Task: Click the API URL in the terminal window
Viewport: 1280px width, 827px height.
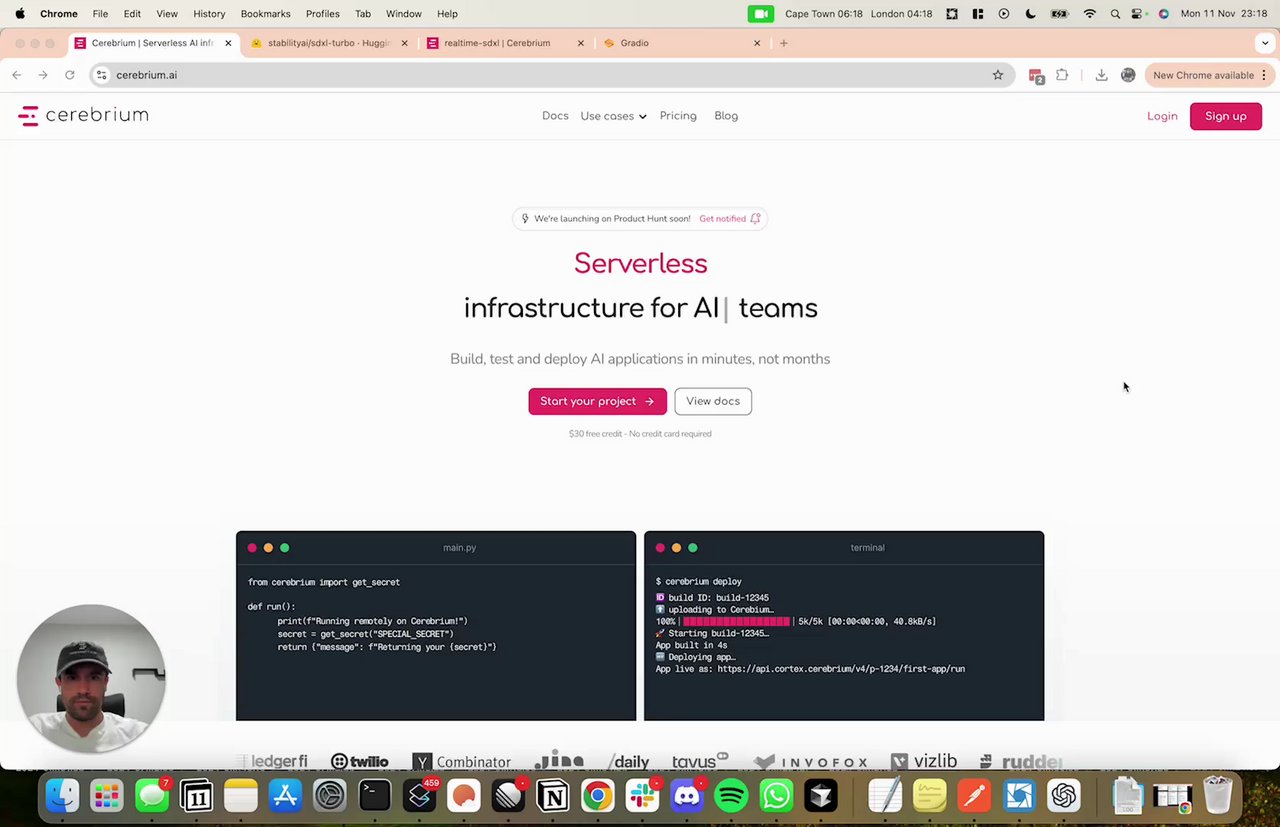Action: [x=841, y=669]
